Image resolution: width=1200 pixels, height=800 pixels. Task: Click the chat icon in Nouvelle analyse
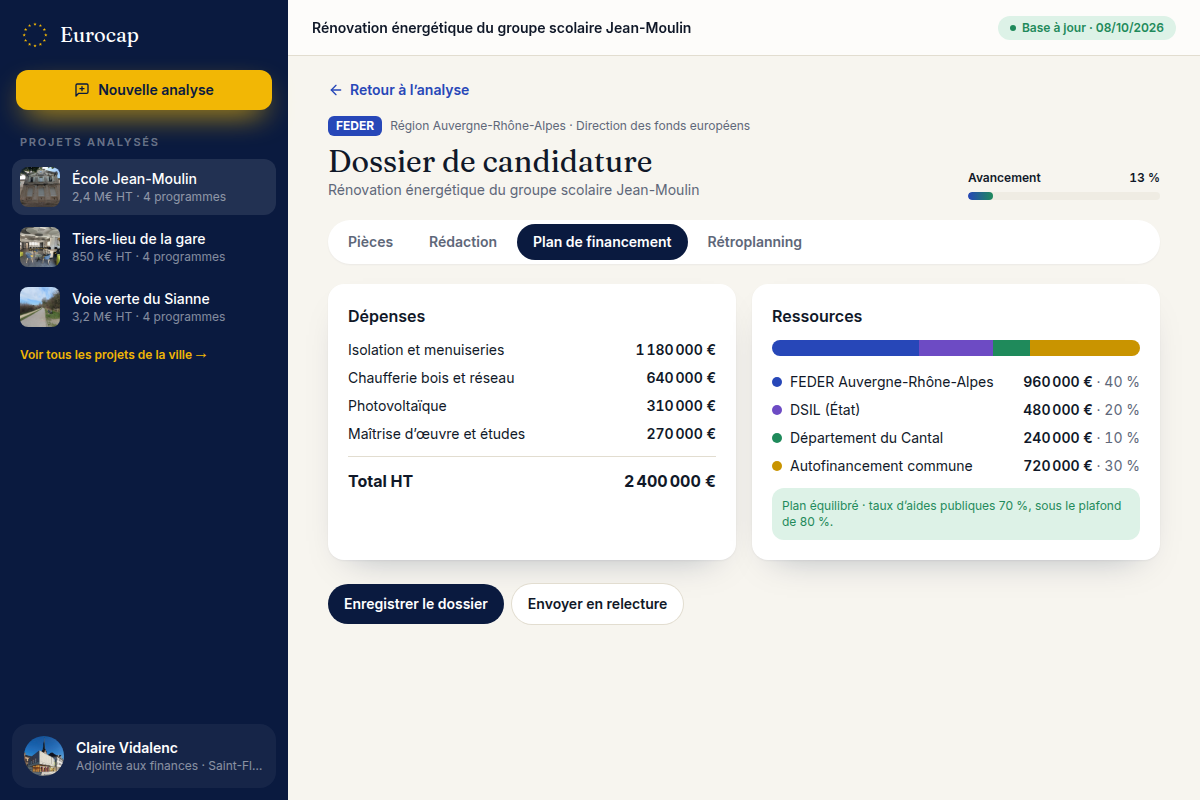tap(82, 90)
